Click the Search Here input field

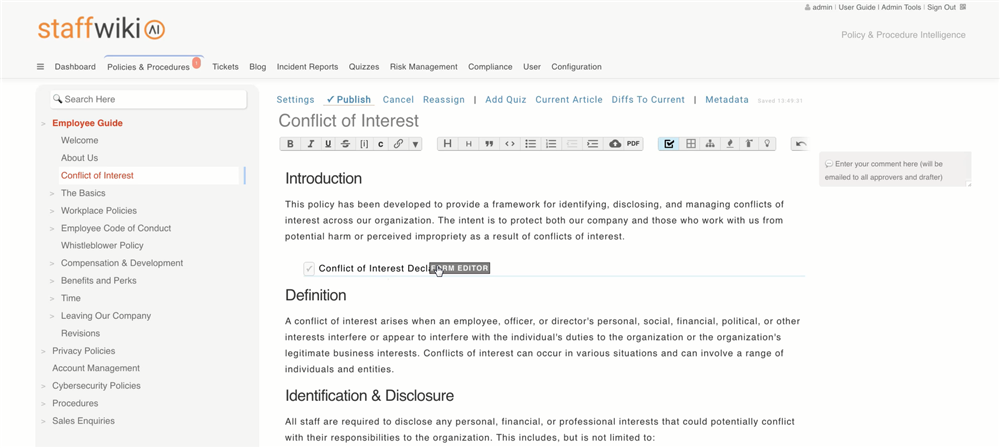[150, 99]
